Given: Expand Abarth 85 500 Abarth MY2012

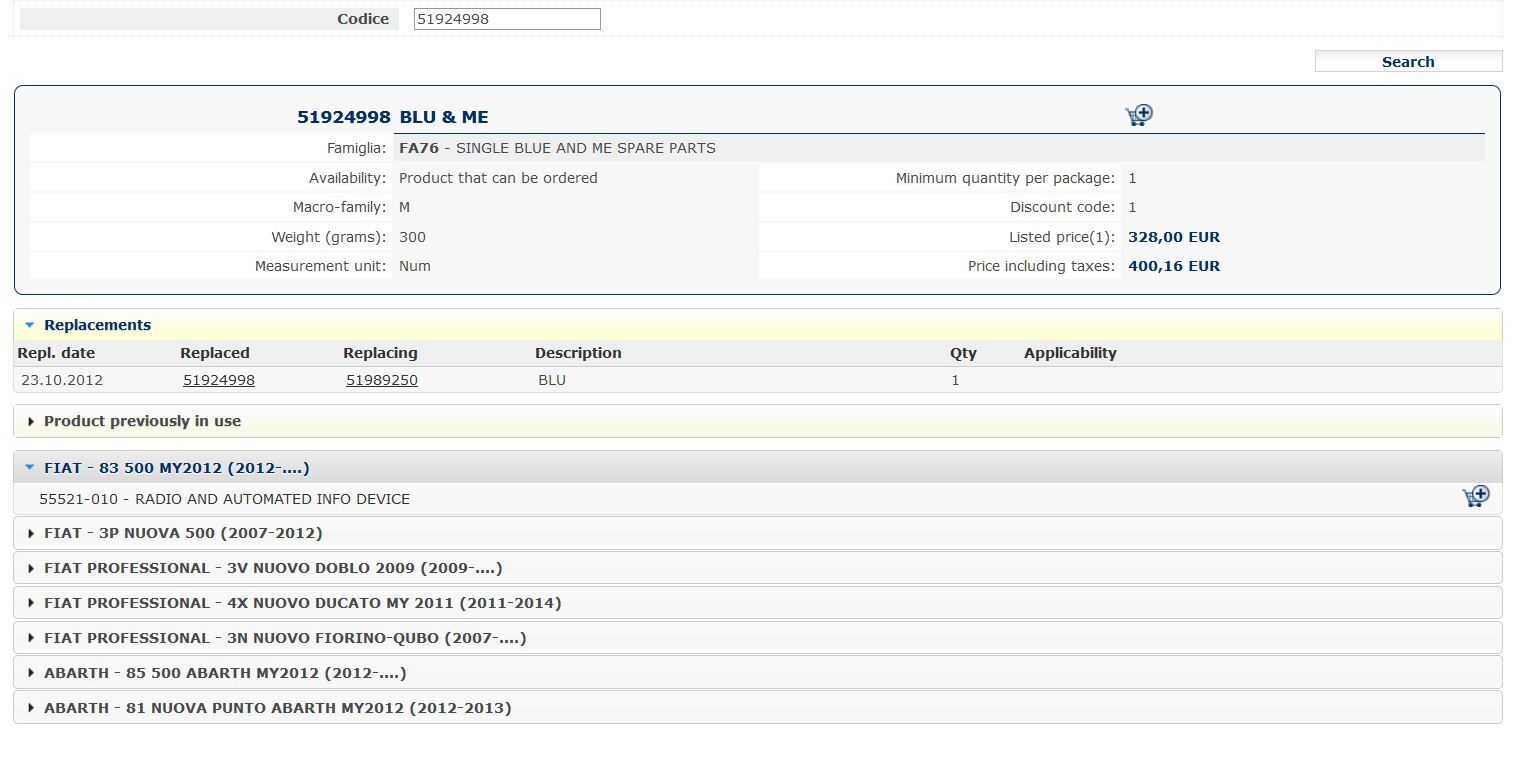Looking at the screenshot, I should [x=758, y=673].
